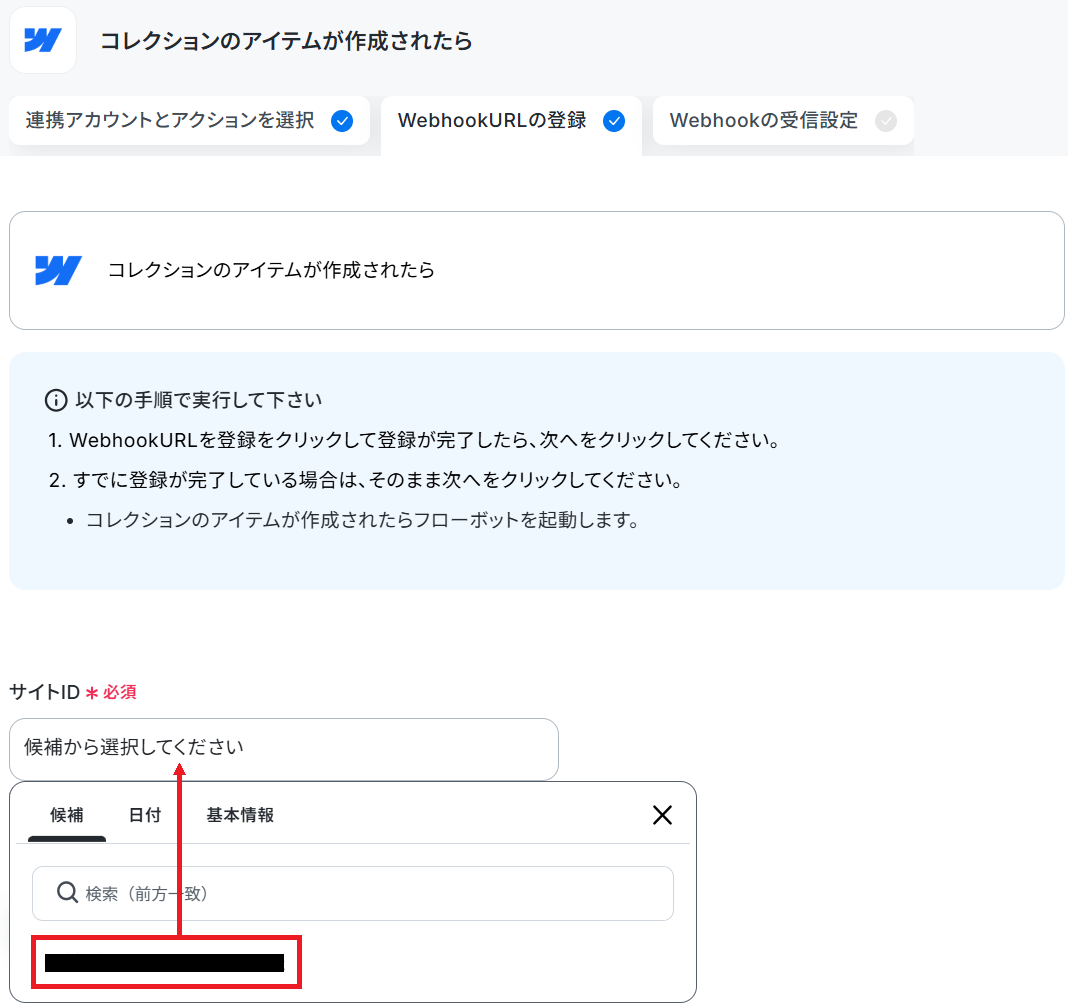Click the サイトID 必須 label
The width and height of the screenshot is (1068, 1008).
tap(73, 692)
